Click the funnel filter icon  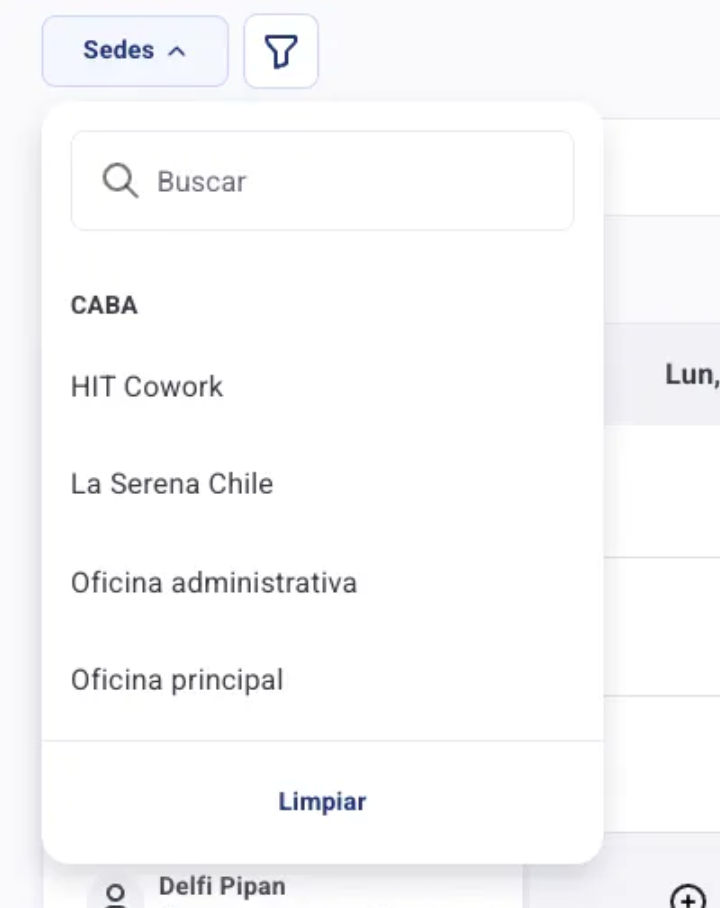pos(281,51)
